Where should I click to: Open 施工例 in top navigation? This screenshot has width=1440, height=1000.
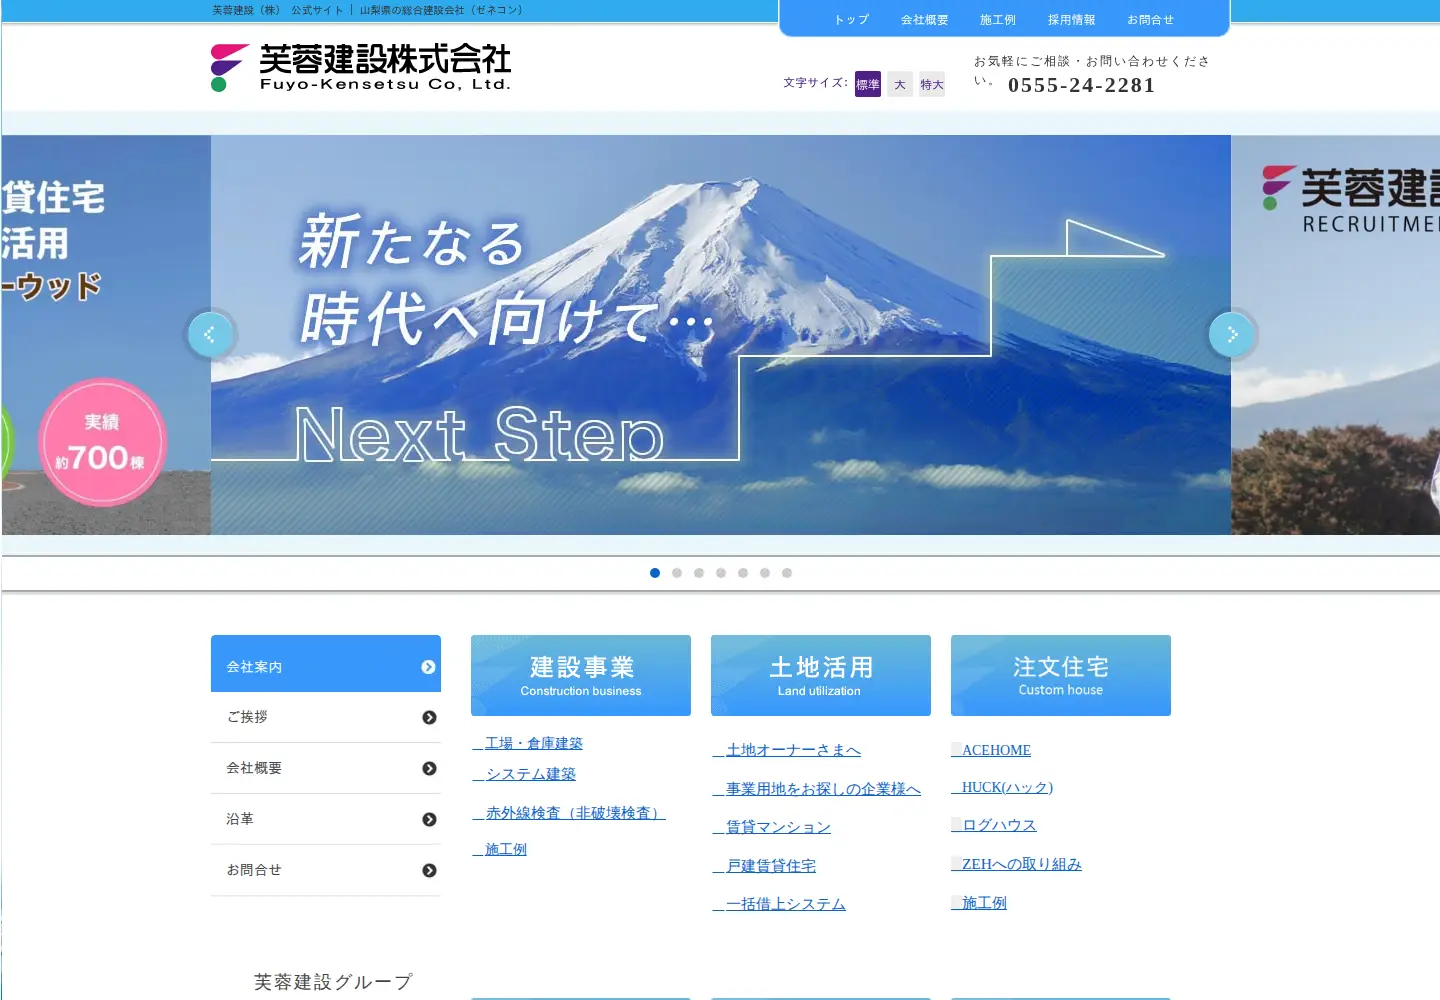[998, 19]
